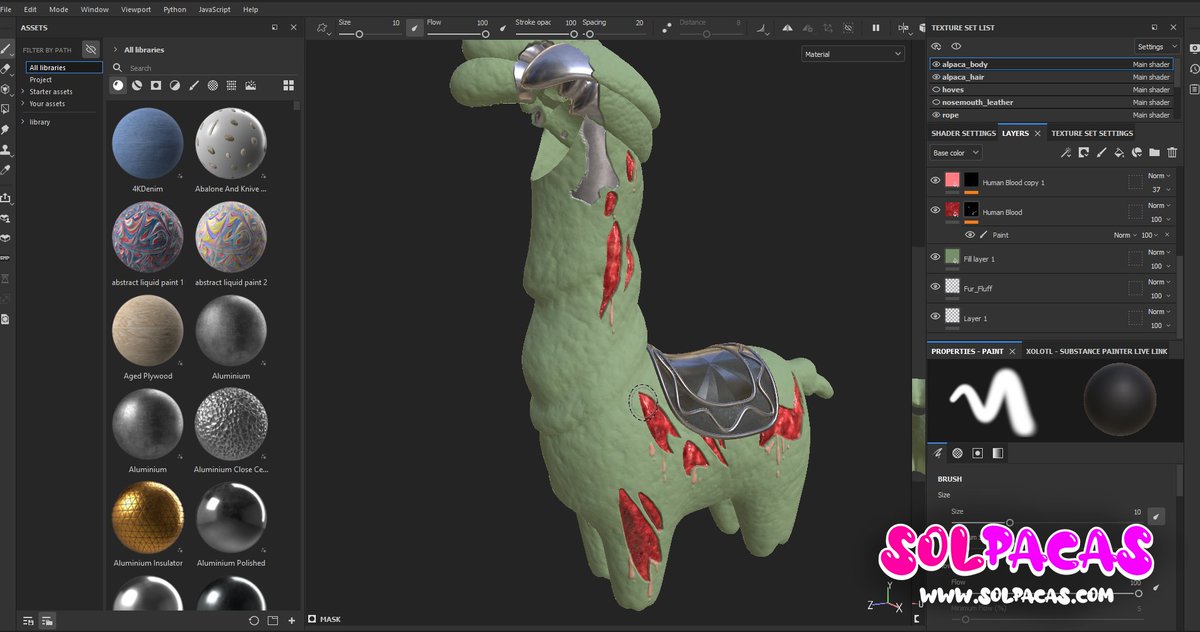
Task: Open the Base color channel dropdown
Action: pos(955,153)
